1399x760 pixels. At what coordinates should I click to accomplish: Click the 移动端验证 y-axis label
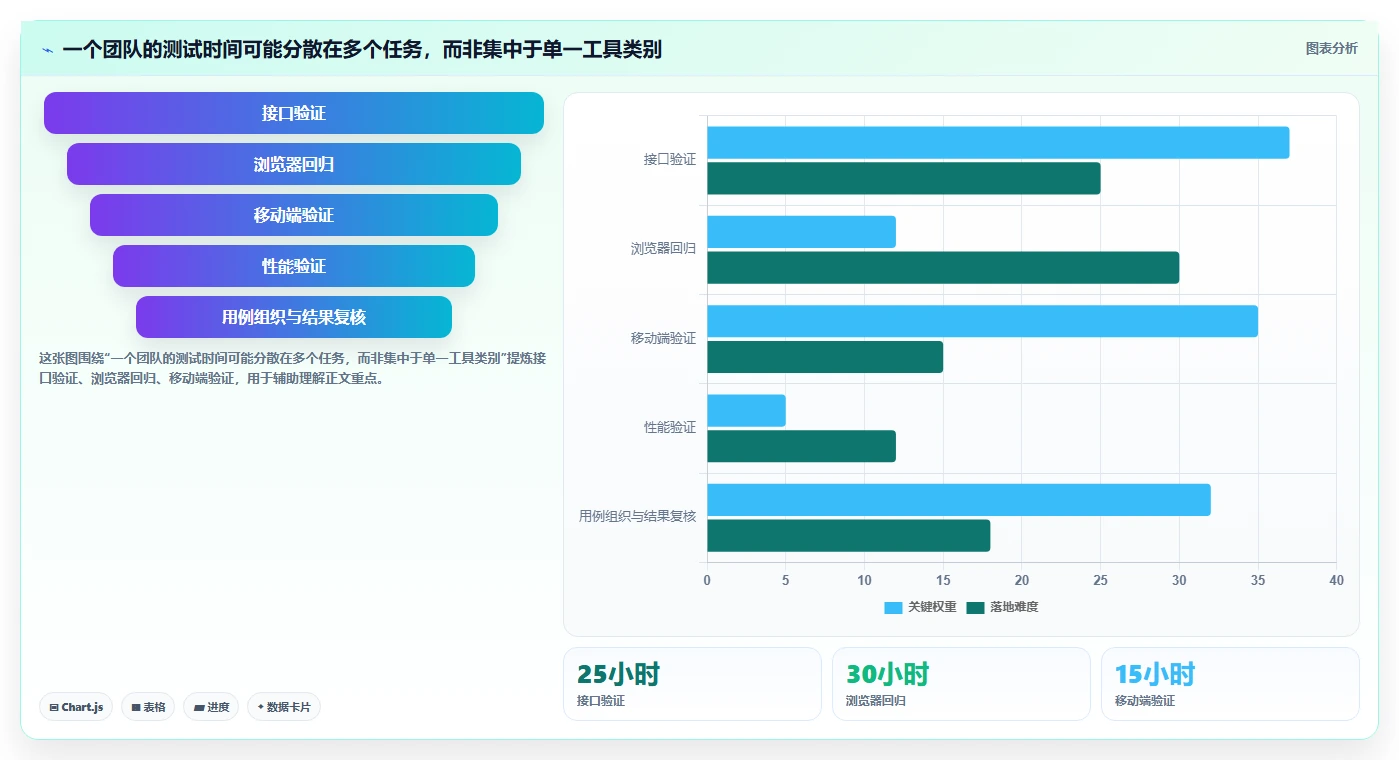[x=663, y=338]
